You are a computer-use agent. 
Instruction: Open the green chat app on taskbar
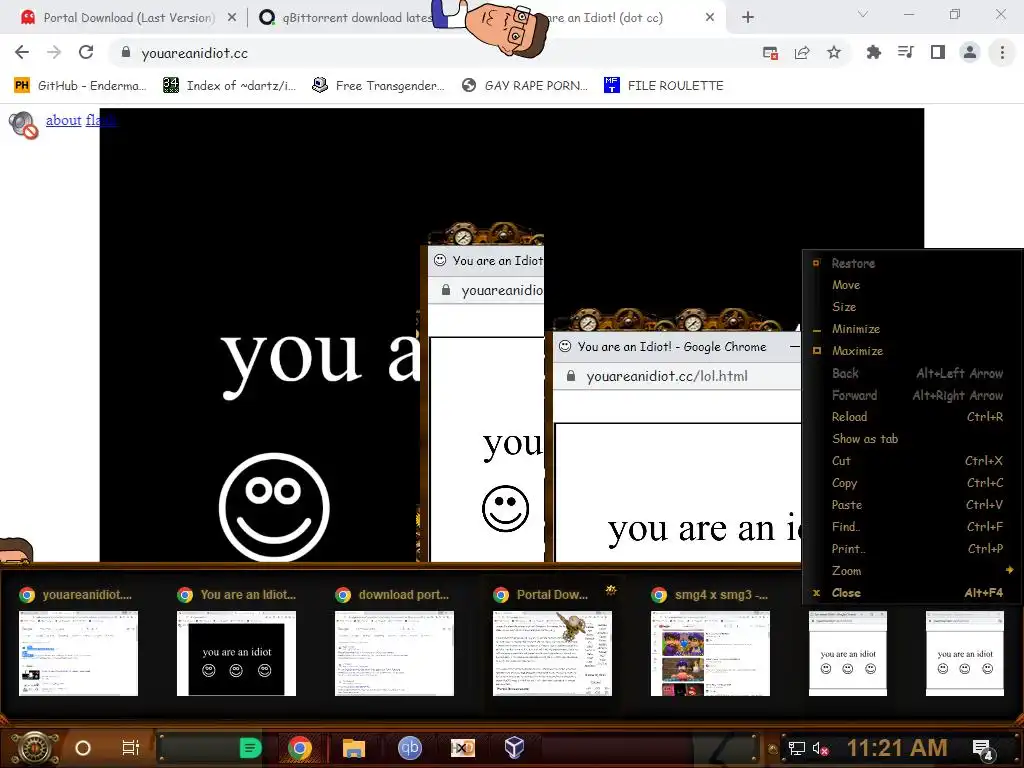pos(249,748)
